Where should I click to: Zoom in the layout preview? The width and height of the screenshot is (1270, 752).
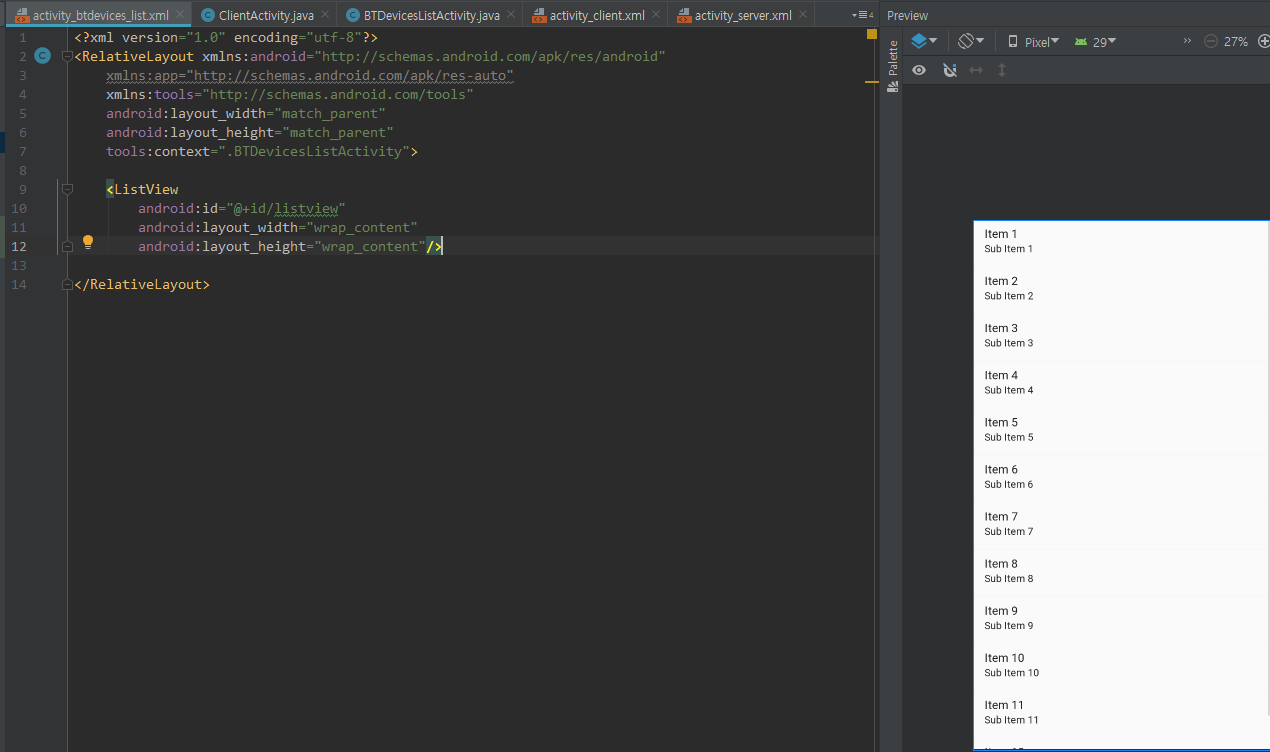[1263, 41]
